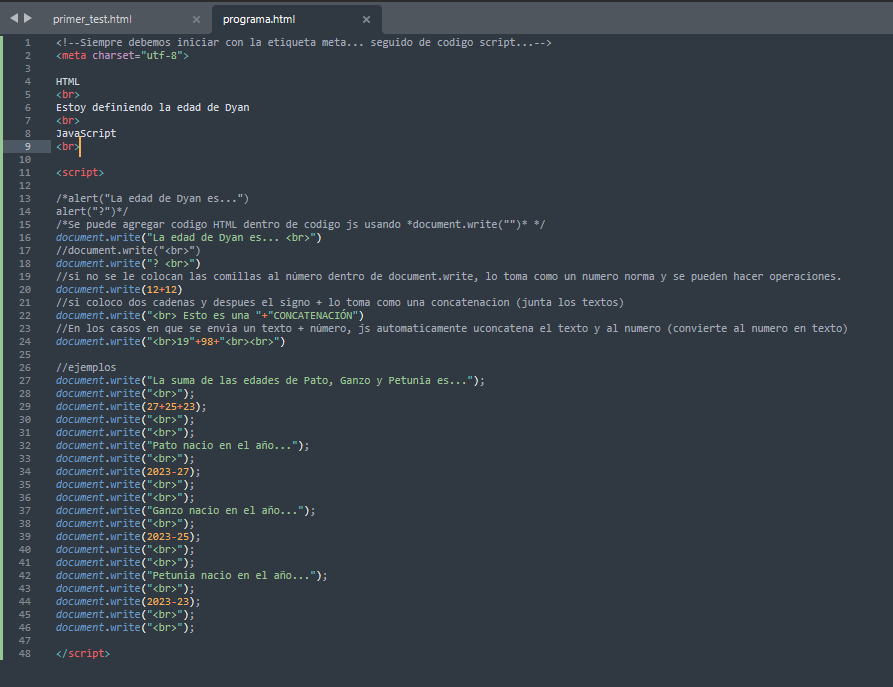The height and width of the screenshot is (687, 893).
Task: Click 'Ganzo nacio en el año...' line
Action: (186, 510)
